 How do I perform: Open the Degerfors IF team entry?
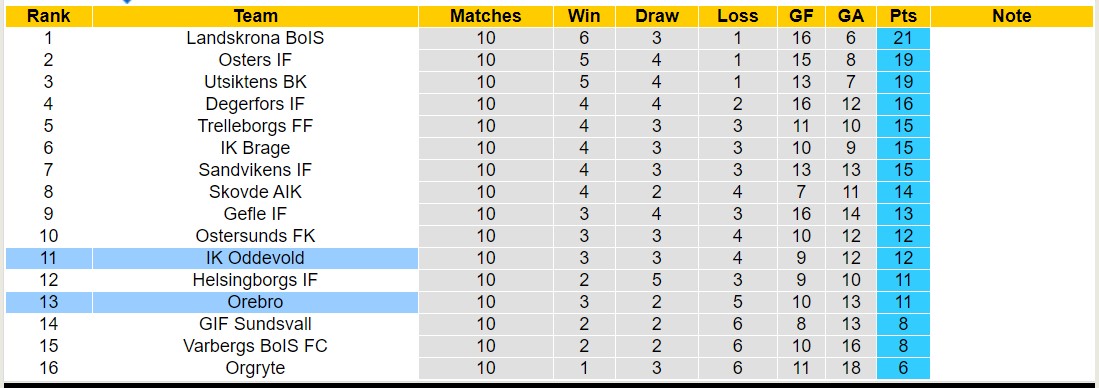(x=255, y=104)
